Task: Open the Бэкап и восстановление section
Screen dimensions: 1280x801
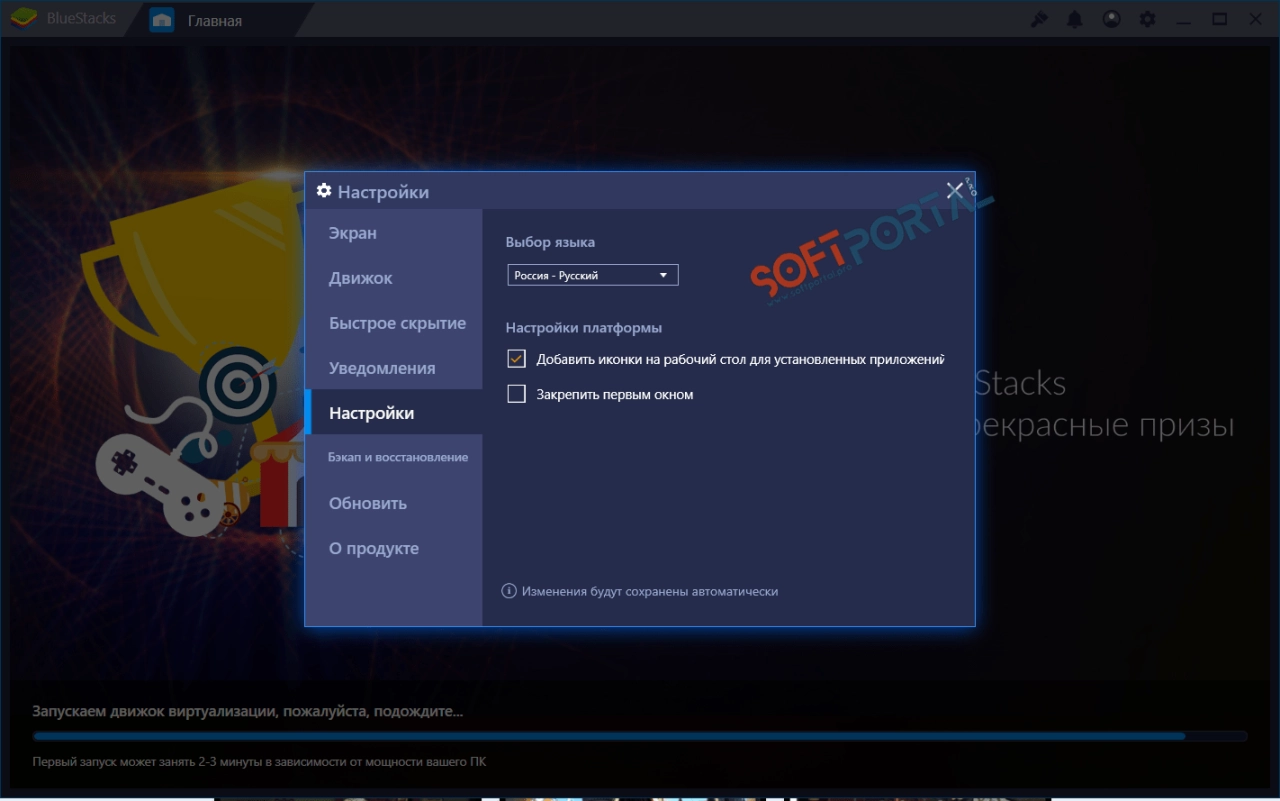Action: [x=394, y=457]
